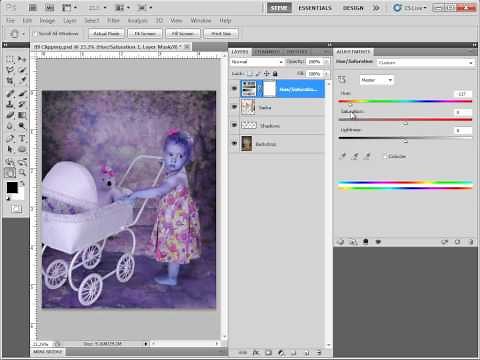The height and width of the screenshot is (360, 480).
Task: Open Mini Bridge from application bar
Action: 49,7
